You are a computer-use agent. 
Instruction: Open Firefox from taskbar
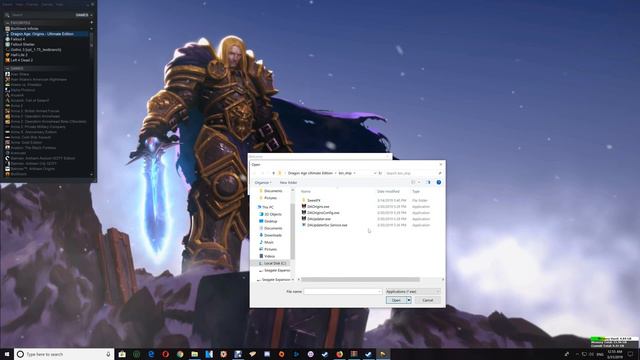(340, 354)
